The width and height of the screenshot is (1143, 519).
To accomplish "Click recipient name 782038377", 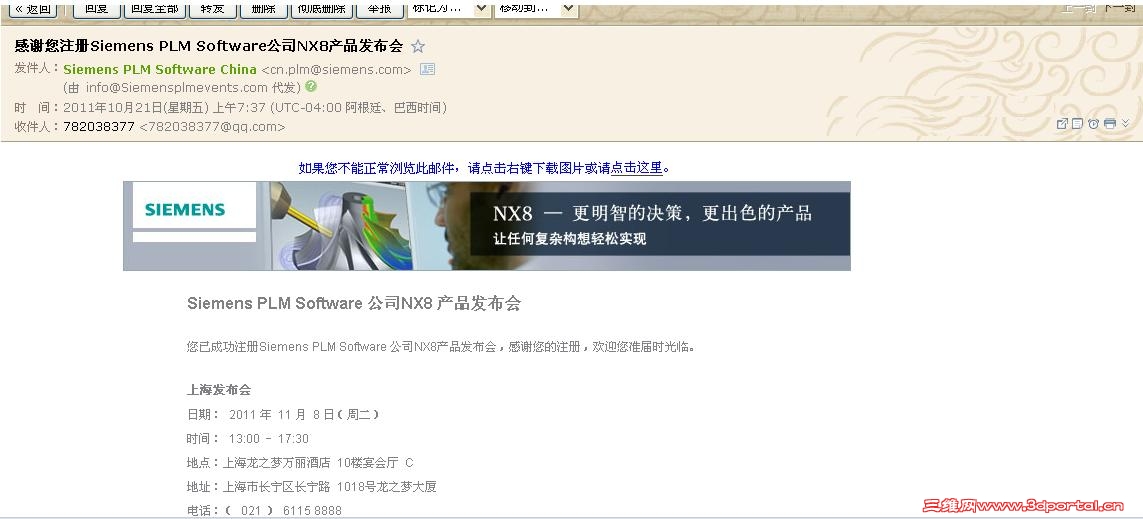I will tap(99, 126).
